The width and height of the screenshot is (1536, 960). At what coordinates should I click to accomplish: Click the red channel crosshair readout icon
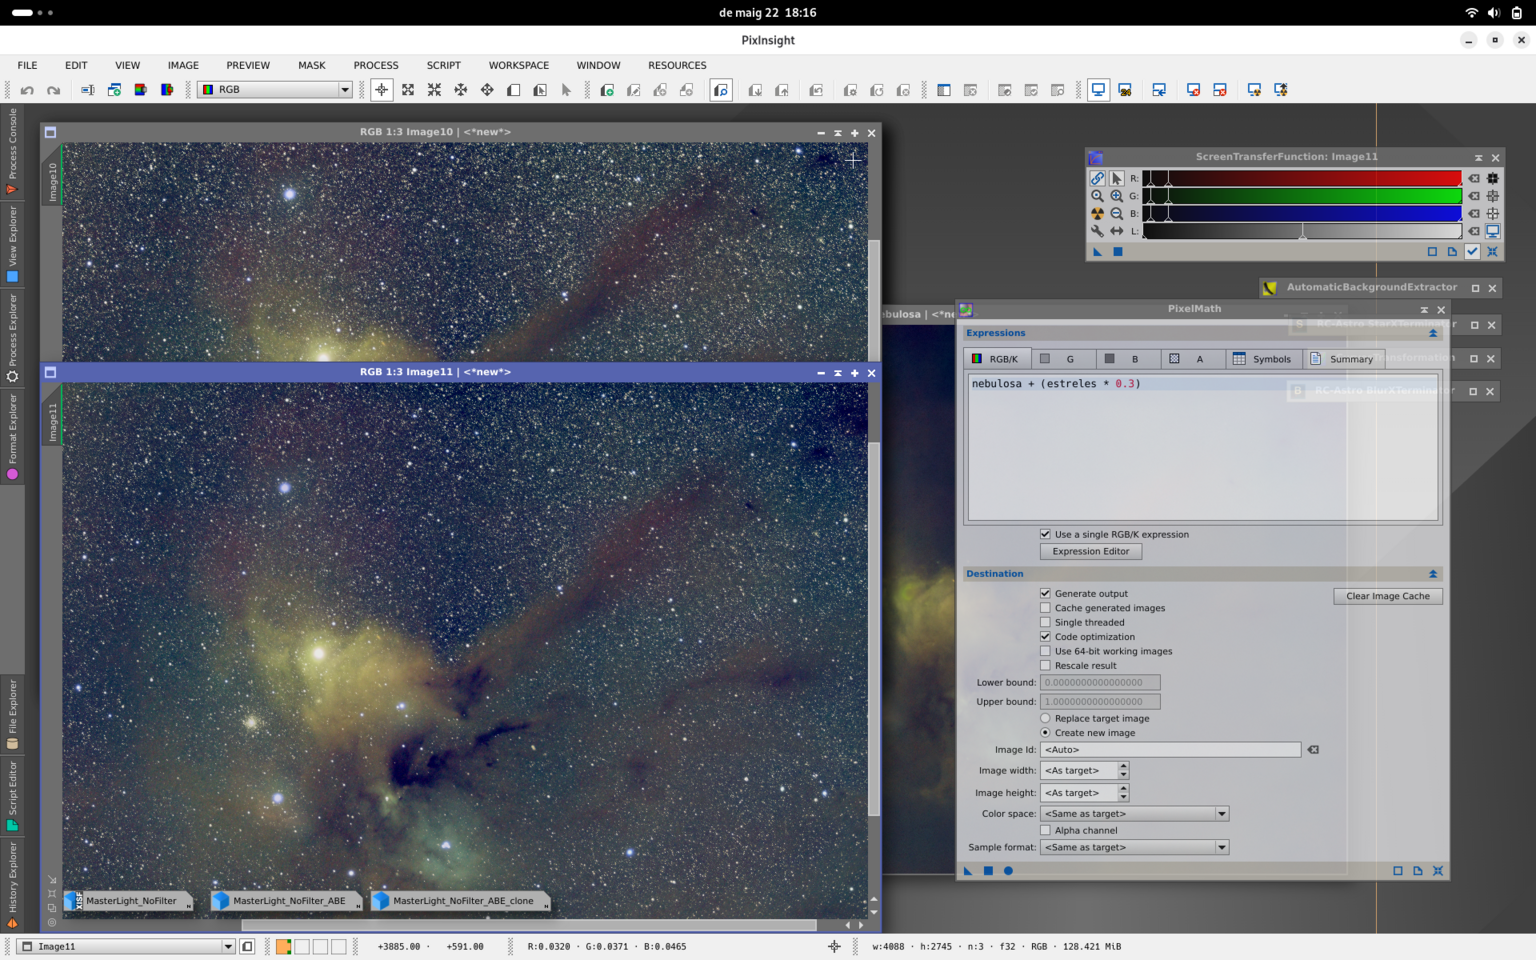pyautogui.click(x=1492, y=179)
